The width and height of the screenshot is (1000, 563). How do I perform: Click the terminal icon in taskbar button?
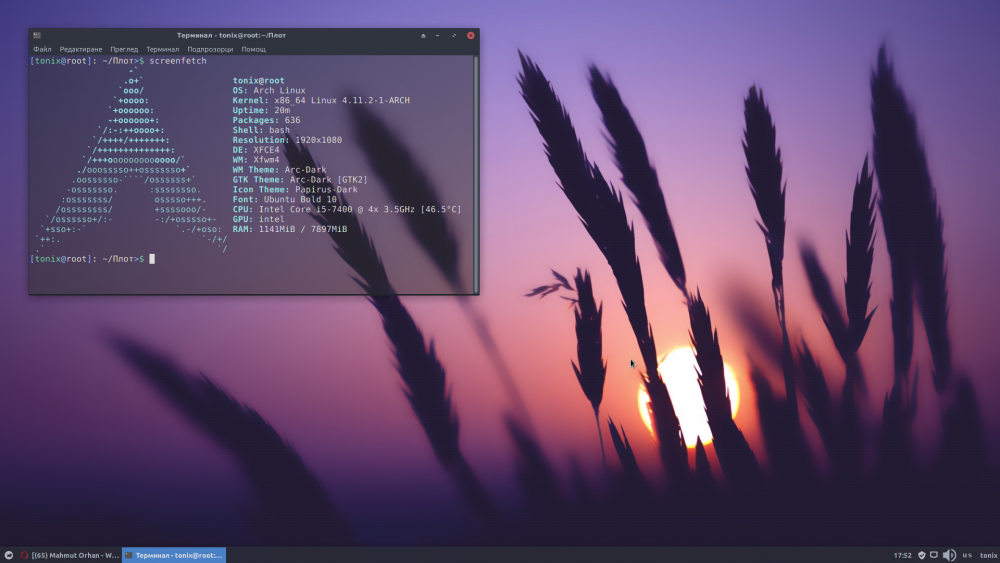point(128,555)
